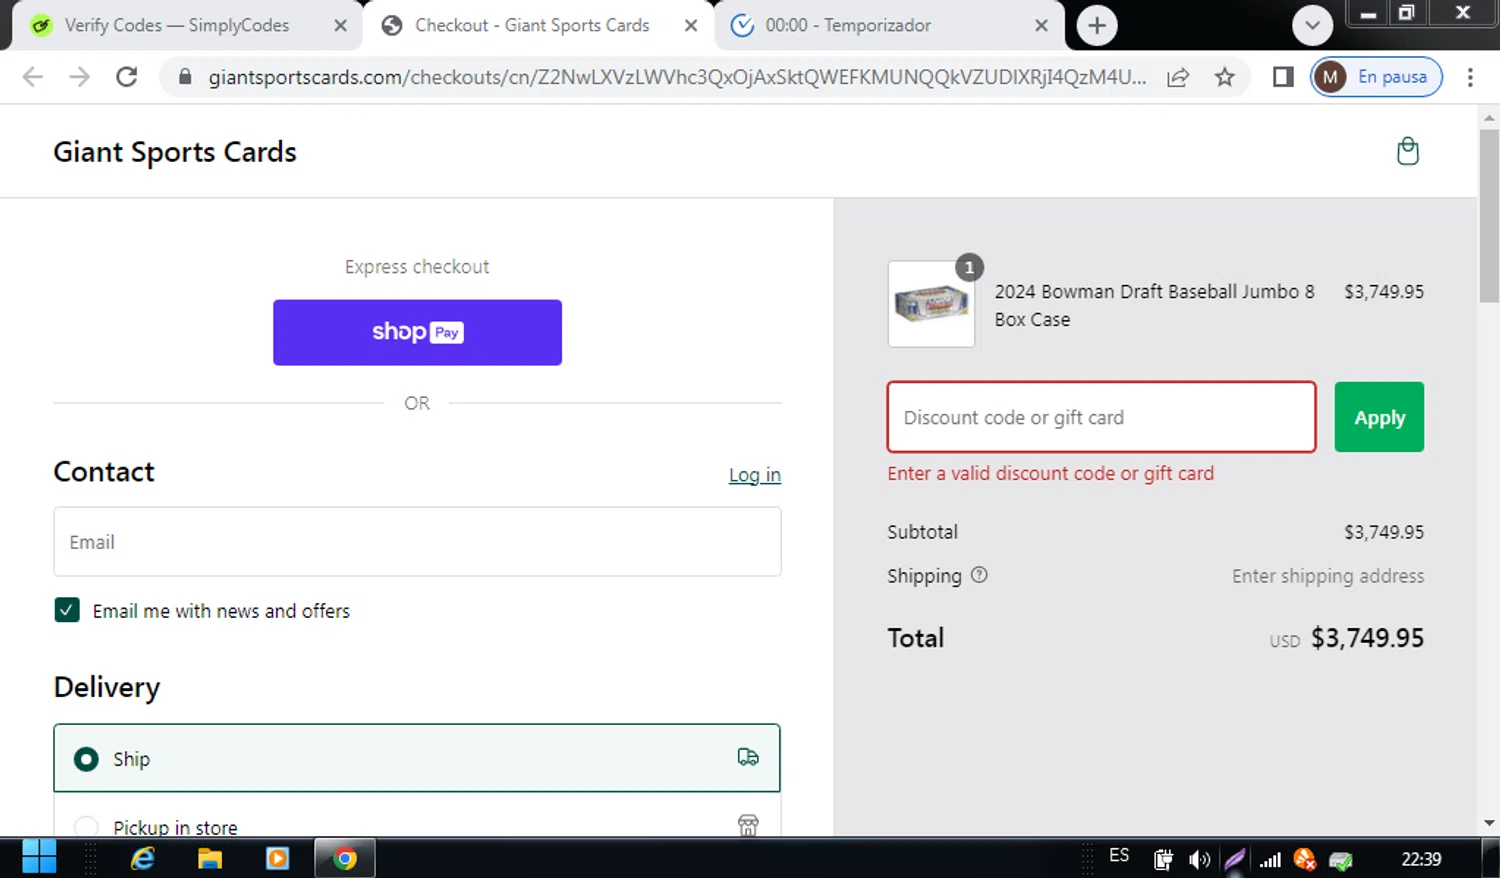The image size is (1500, 878).
Task: Click the browser back arrow
Action: pyautogui.click(x=33, y=77)
